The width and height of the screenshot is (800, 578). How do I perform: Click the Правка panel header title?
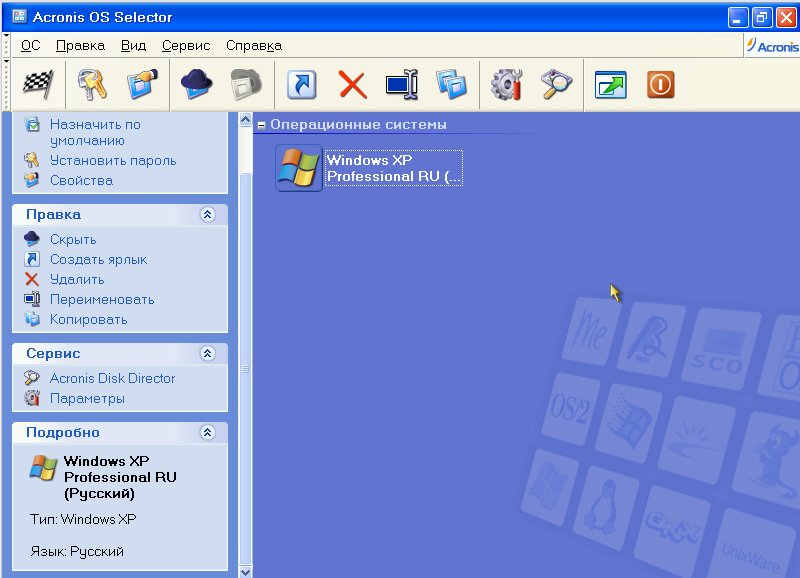pyautogui.click(x=53, y=214)
